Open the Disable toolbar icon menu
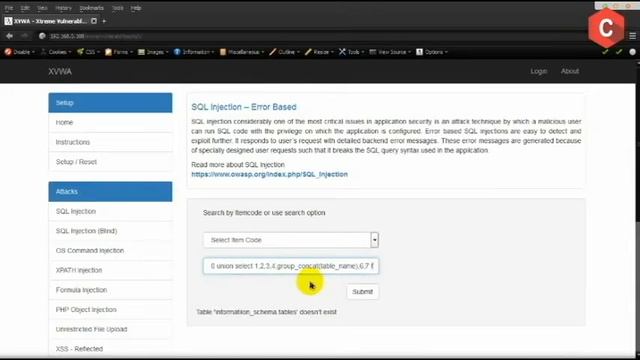The image size is (640, 360). [x=8, y=52]
